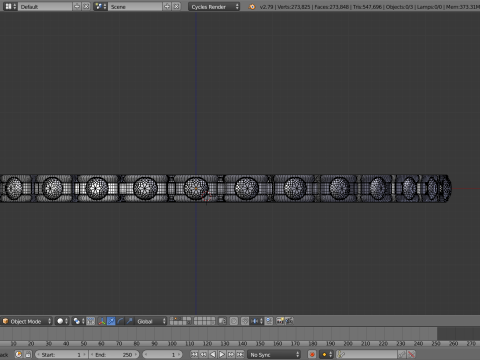Open the pivot point selector
This screenshot has width=480, height=360.
pyautogui.click(x=79, y=321)
